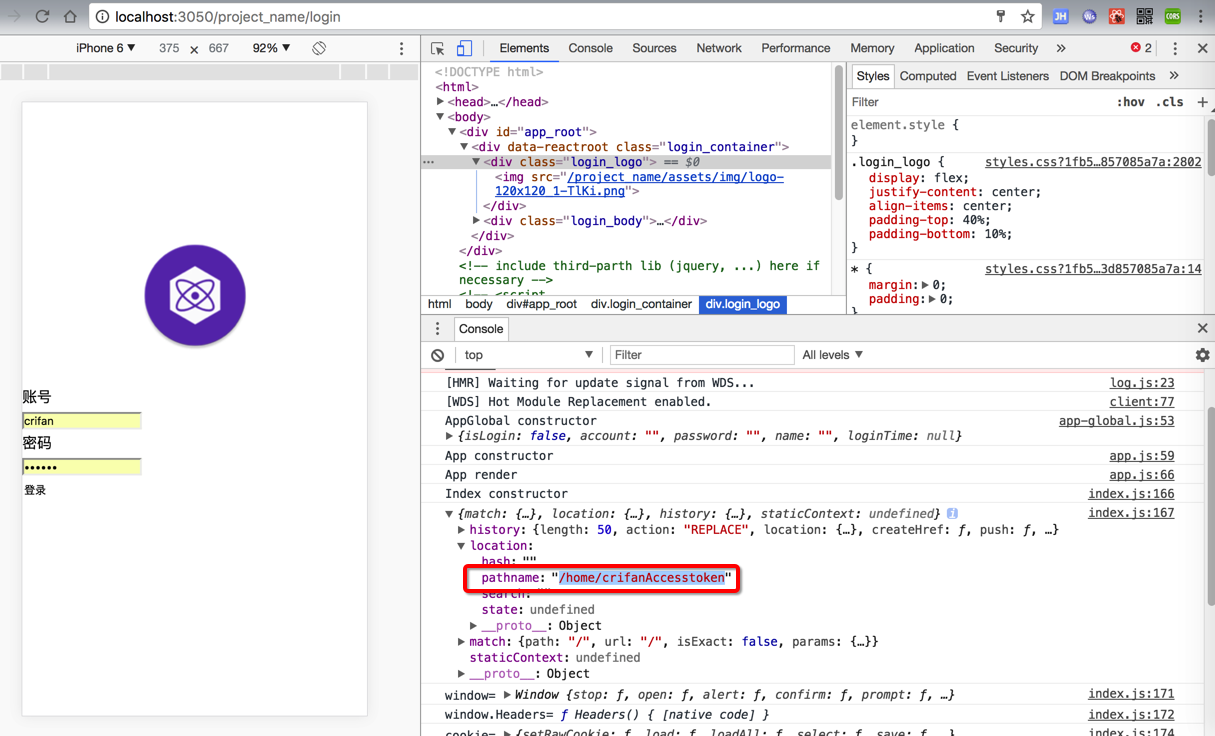Bookmark this page with the star icon
The image size is (1215, 736).
(1027, 16)
